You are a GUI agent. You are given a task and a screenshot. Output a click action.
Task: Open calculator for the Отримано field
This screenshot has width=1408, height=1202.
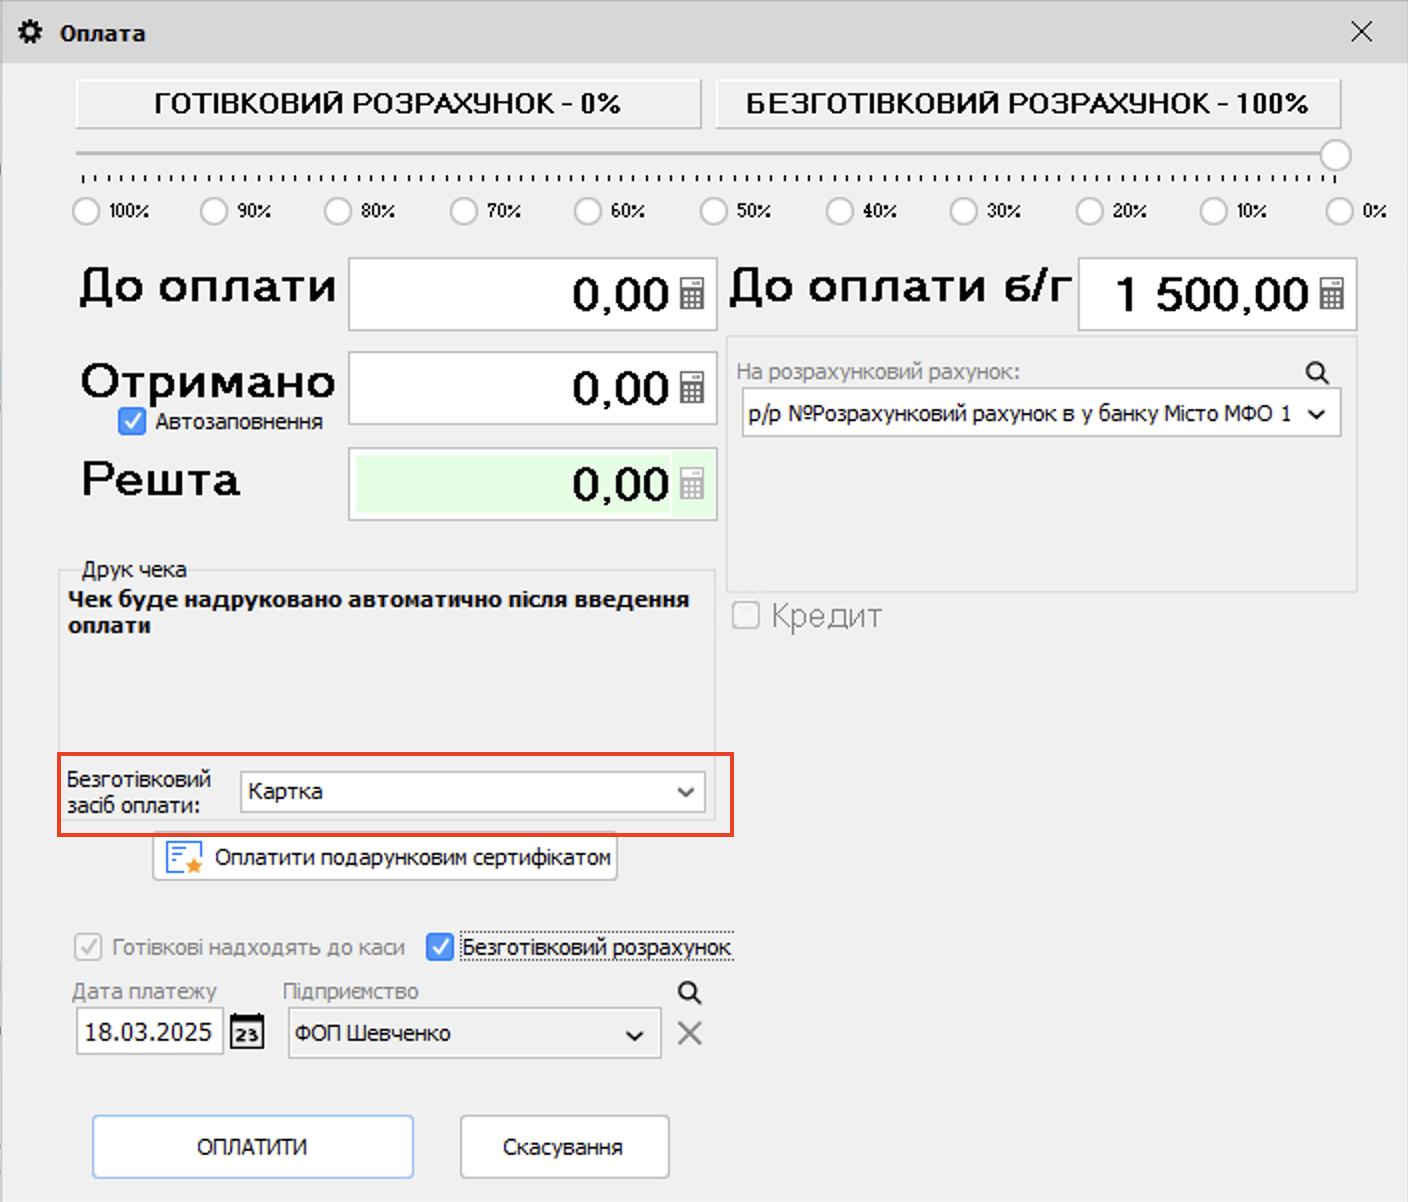[x=692, y=388]
